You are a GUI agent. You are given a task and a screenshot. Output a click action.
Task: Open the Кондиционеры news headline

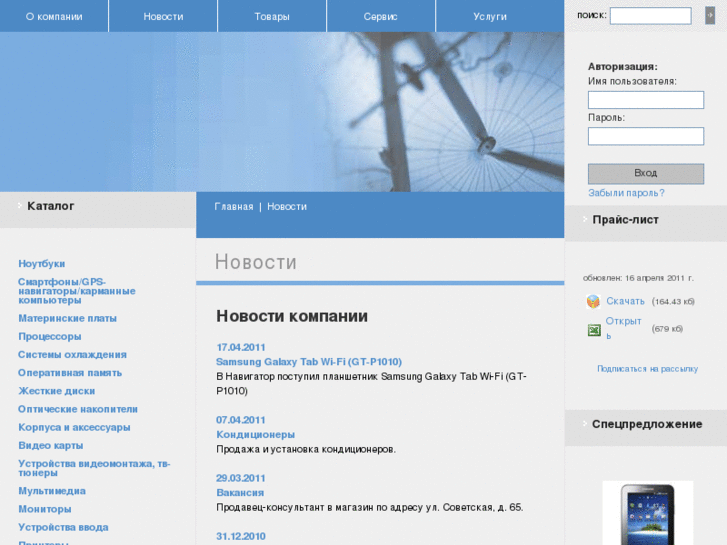255,435
